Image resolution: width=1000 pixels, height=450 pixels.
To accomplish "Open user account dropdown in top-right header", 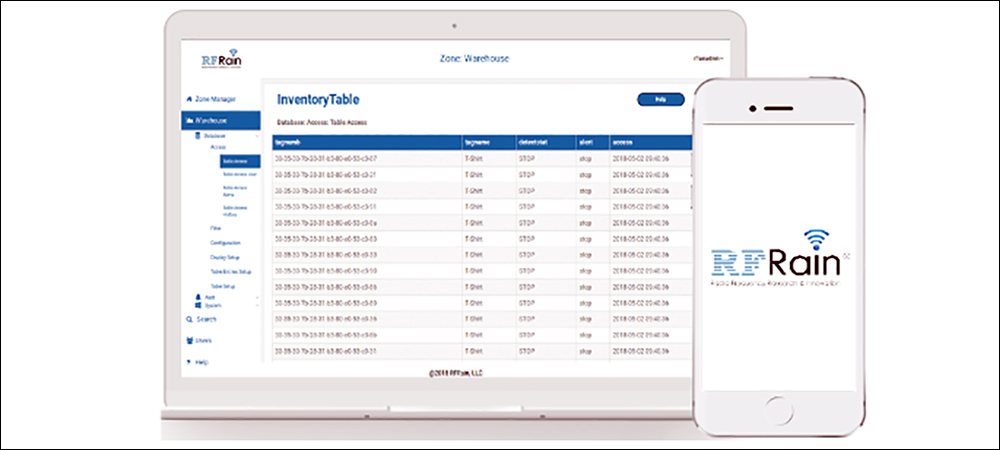I will click(x=708, y=59).
